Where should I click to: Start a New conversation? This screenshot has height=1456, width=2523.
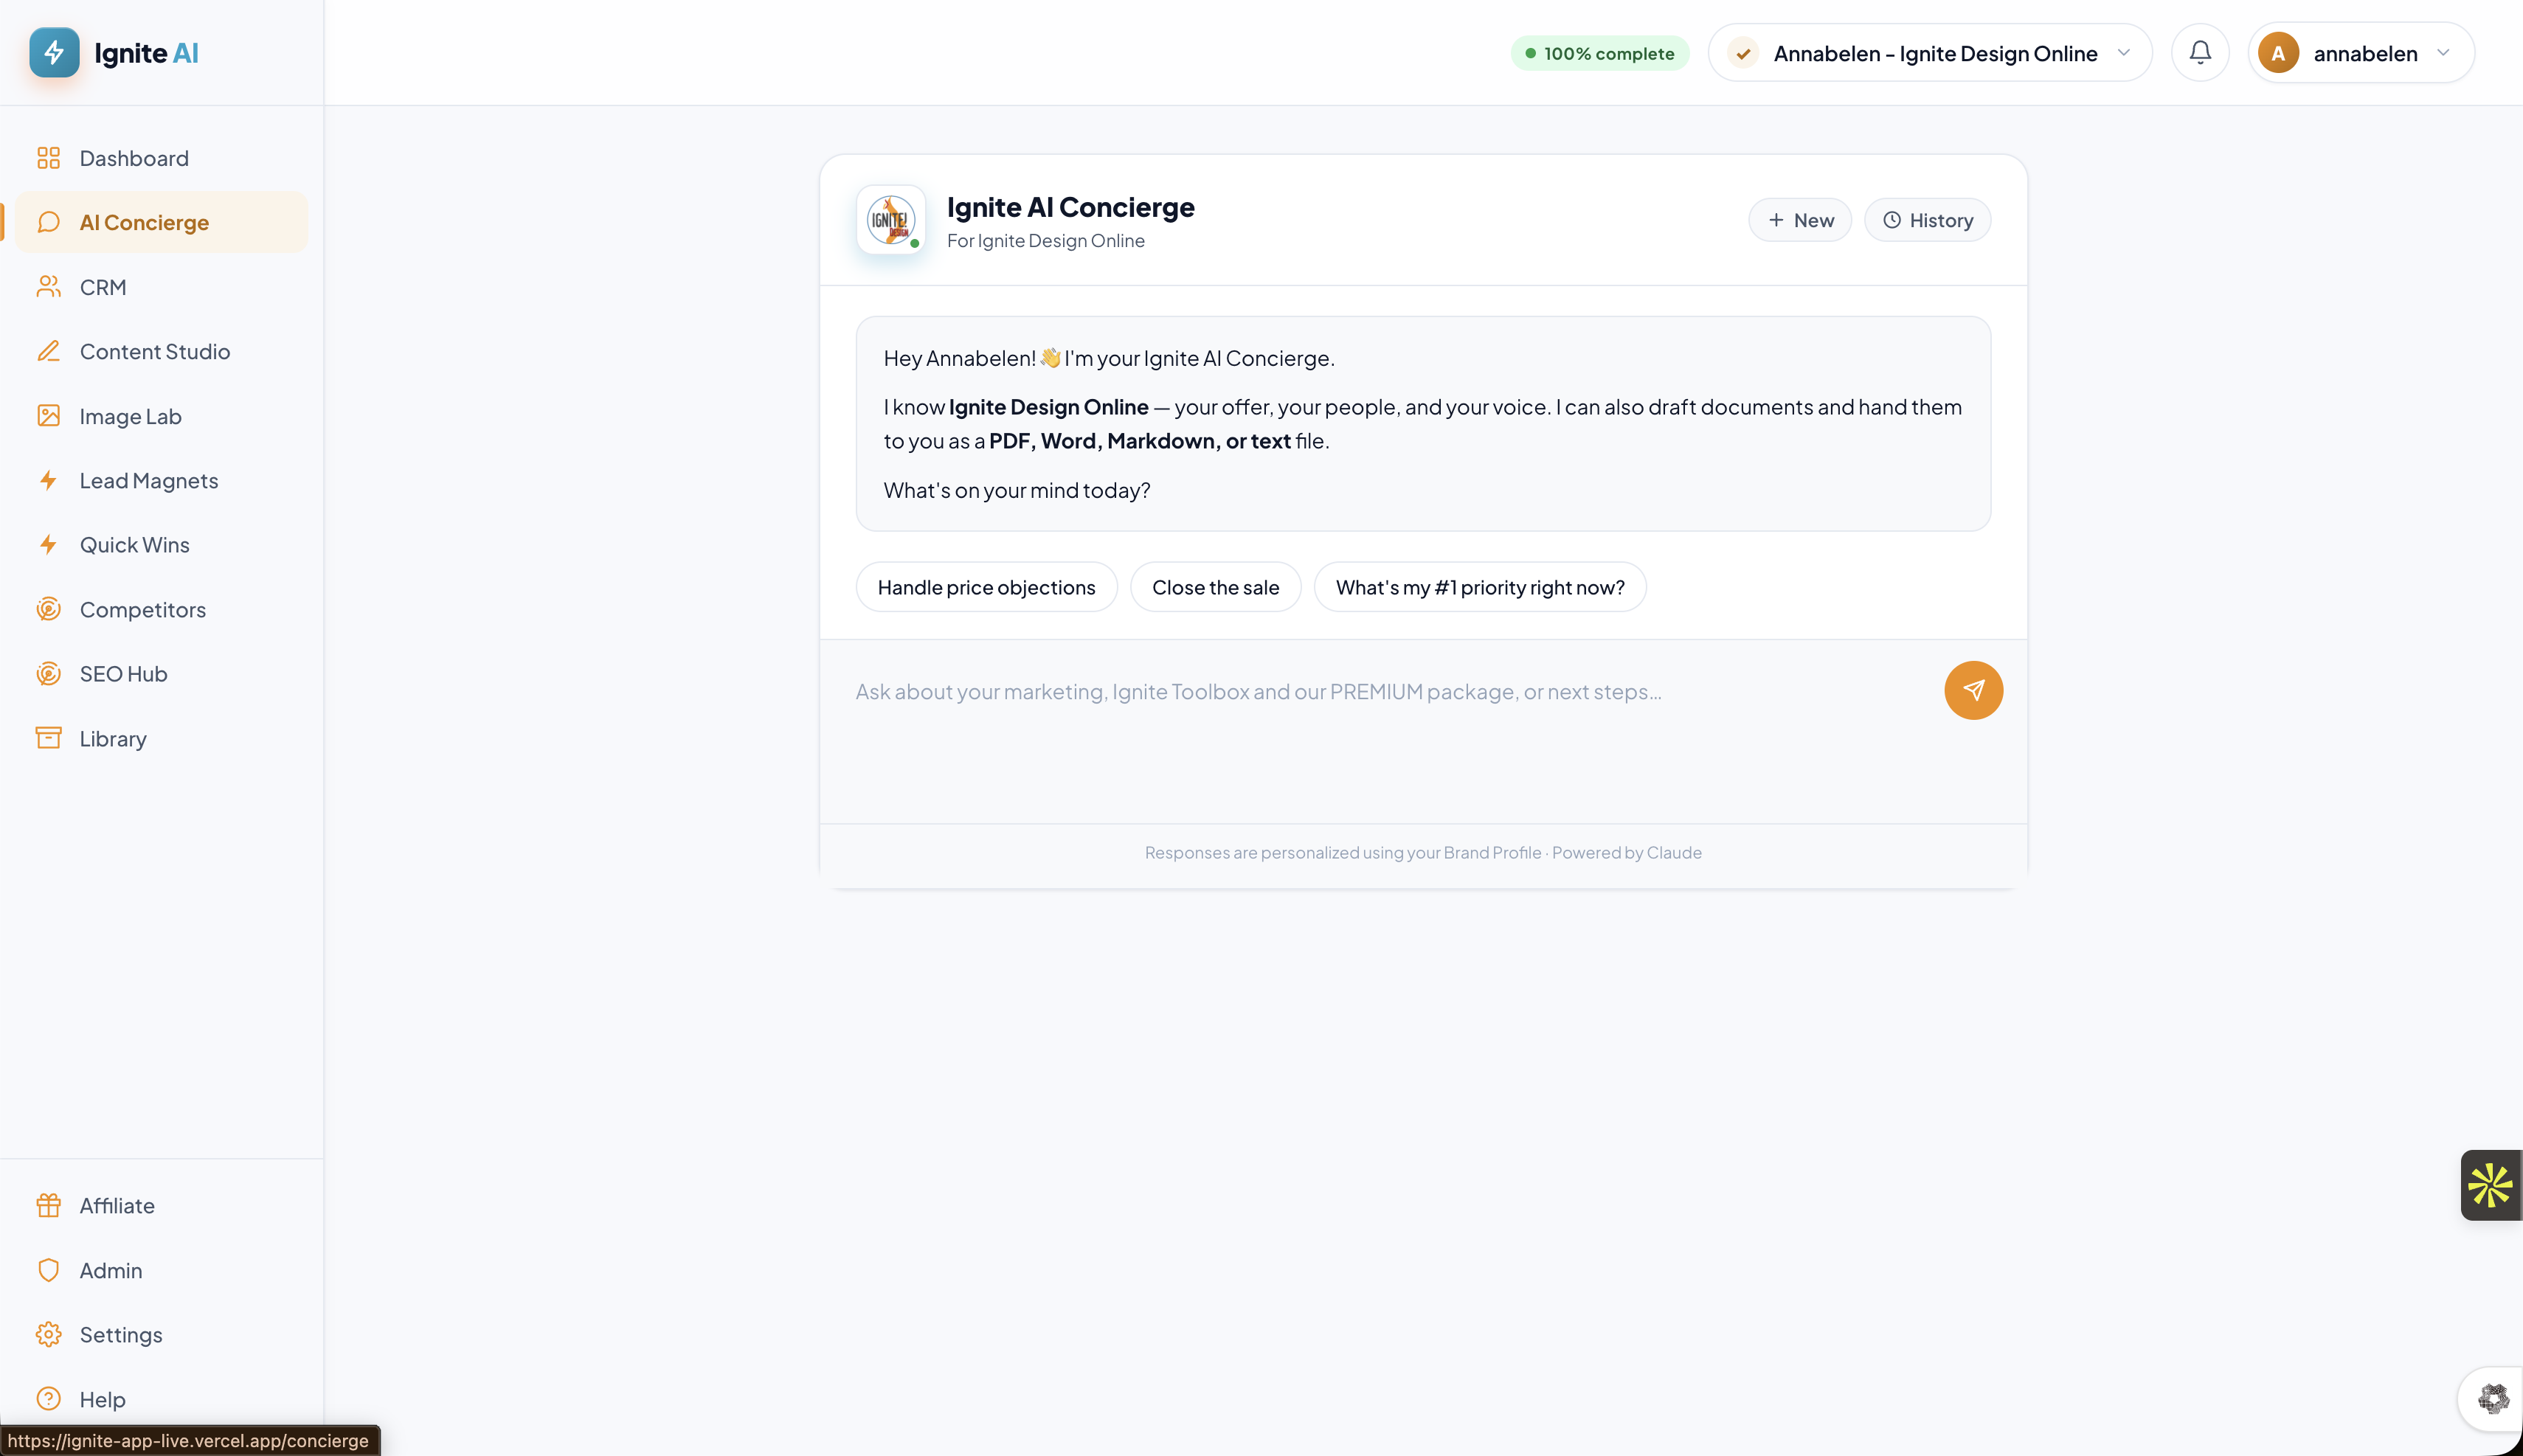pyautogui.click(x=1799, y=220)
